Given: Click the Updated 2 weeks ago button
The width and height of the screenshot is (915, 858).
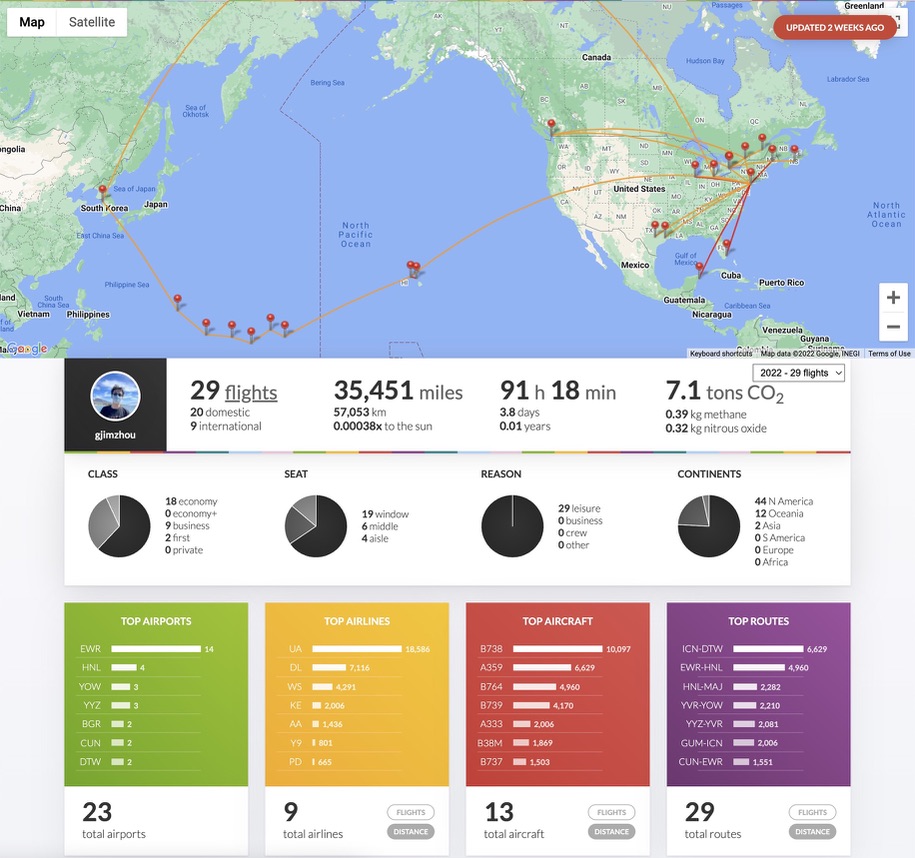Looking at the screenshot, I should (835, 27).
